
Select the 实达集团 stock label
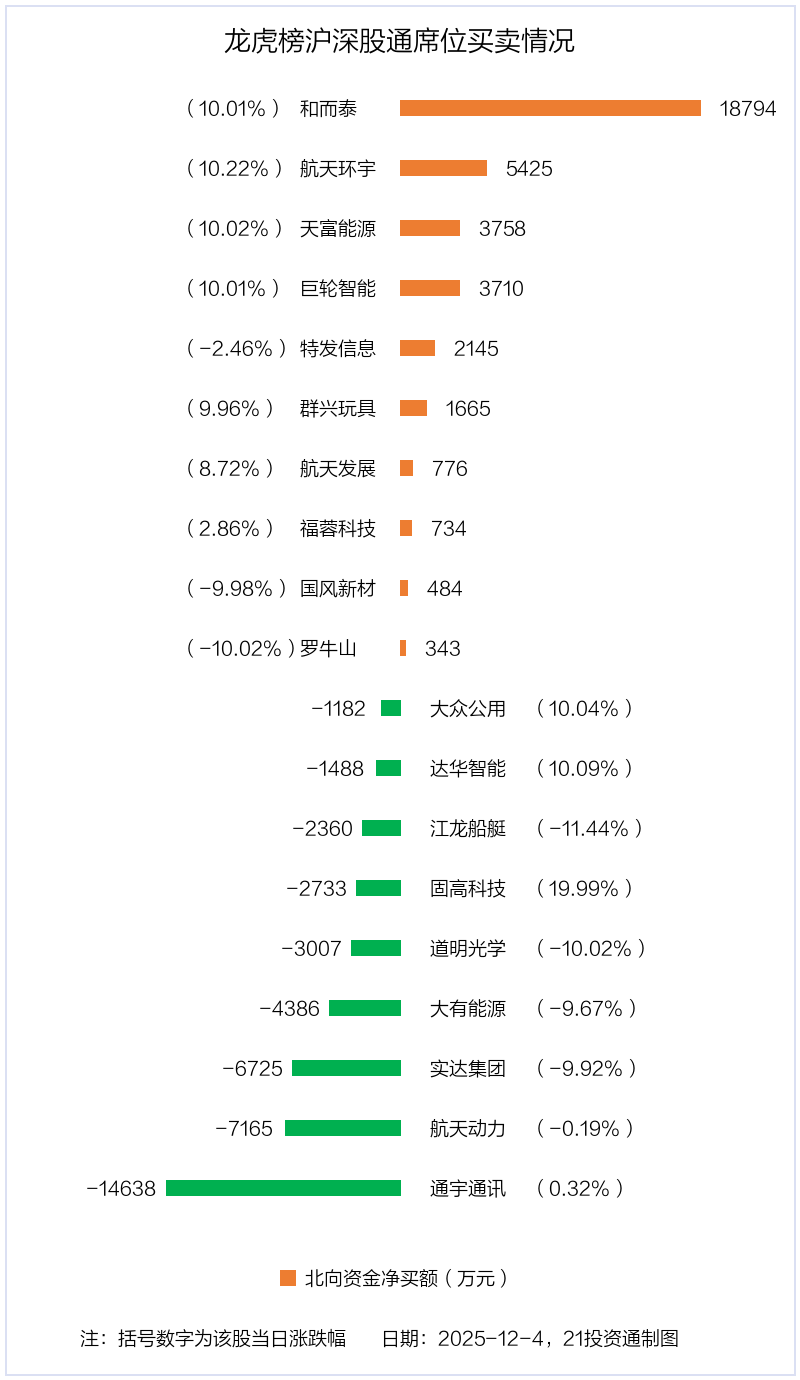click(468, 1068)
